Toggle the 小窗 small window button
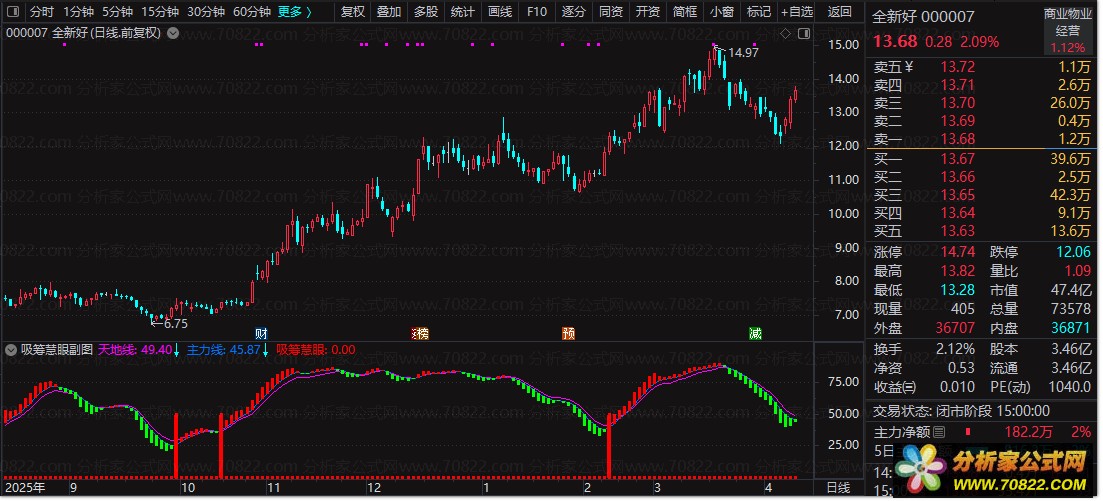This screenshot has height=501, width=1103. 721,11
